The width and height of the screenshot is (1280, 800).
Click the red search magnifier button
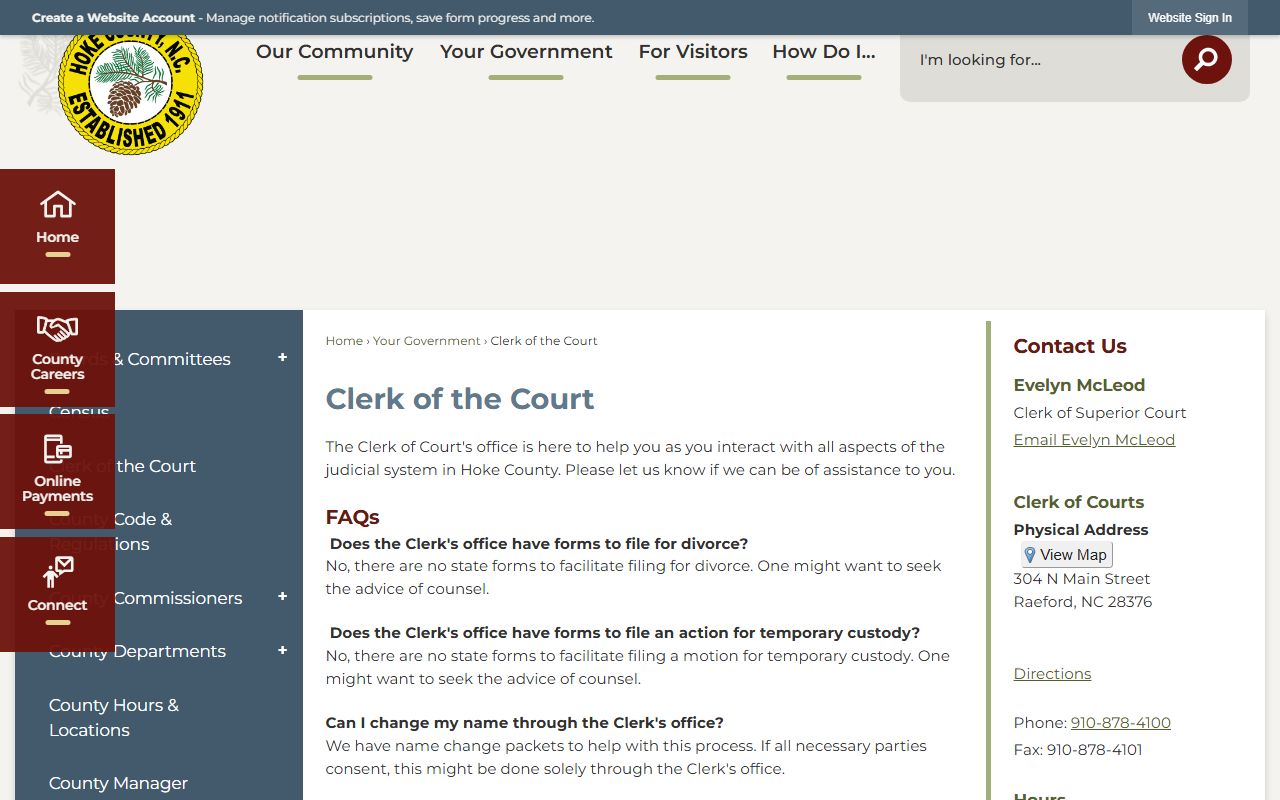tap(1206, 60)
